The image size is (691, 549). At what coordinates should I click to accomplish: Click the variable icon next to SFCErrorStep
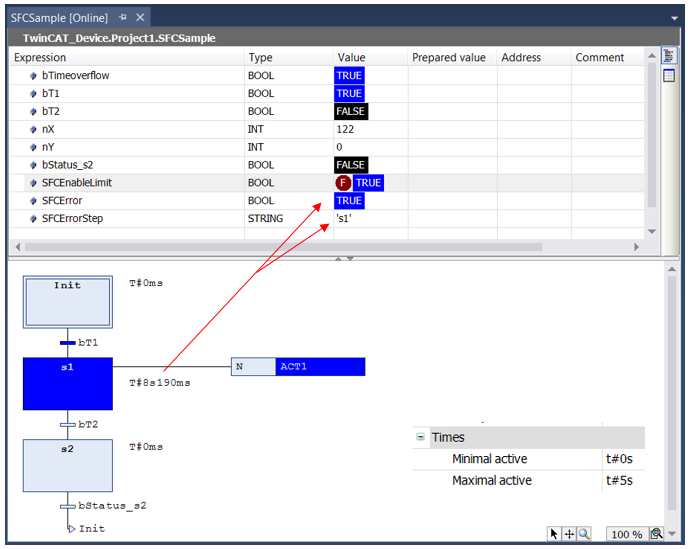pos(33,219)
